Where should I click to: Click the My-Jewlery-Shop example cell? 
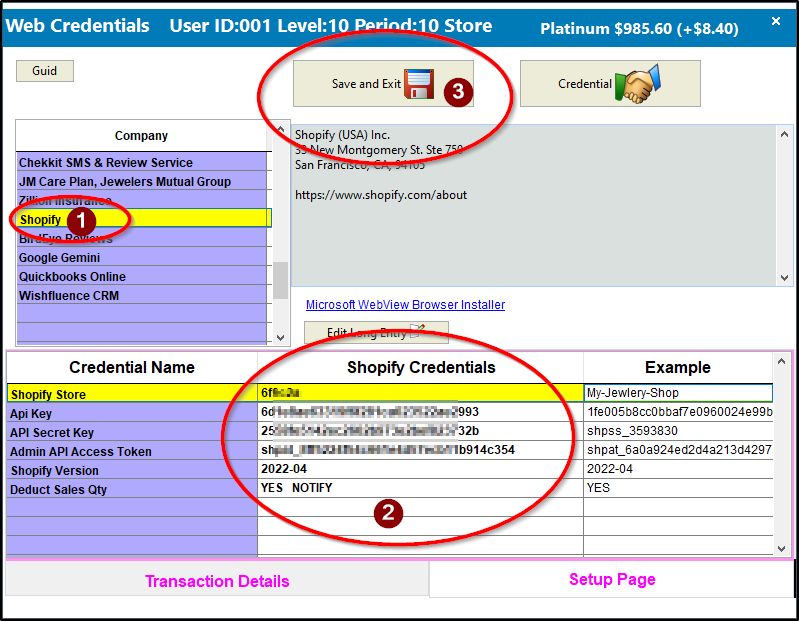[x=678, y=393]
